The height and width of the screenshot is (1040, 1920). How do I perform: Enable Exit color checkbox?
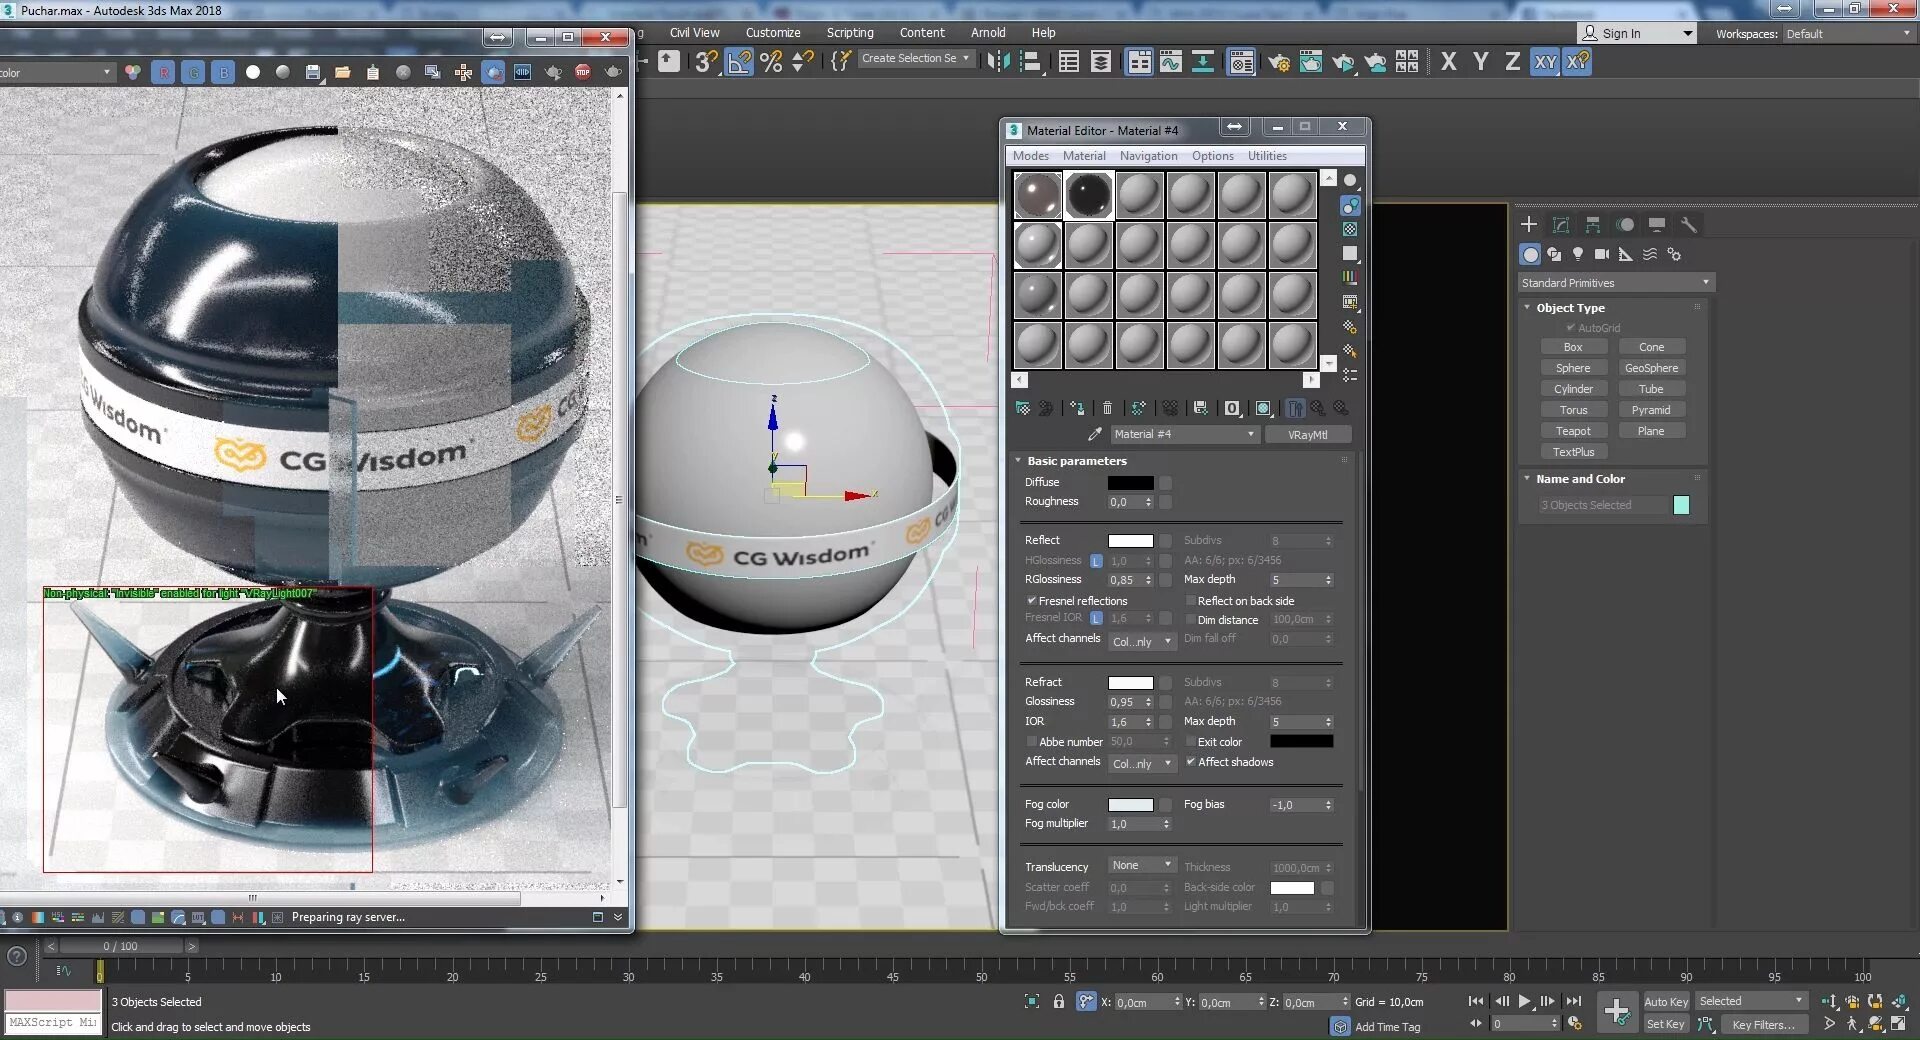pos(1190,742)
